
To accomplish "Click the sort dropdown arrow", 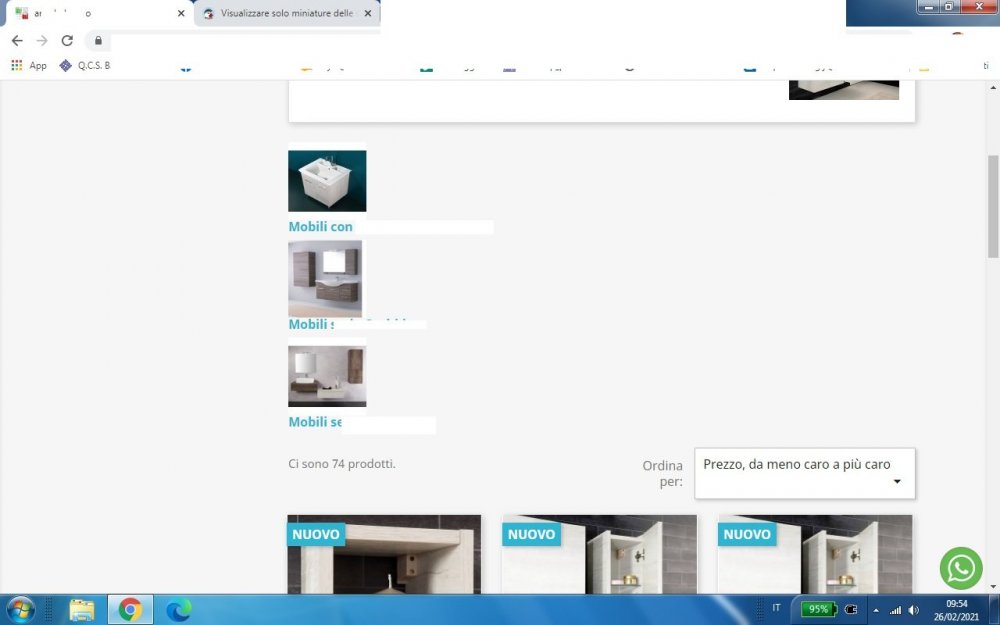I will pyautogui.click(x=897, y=482).
